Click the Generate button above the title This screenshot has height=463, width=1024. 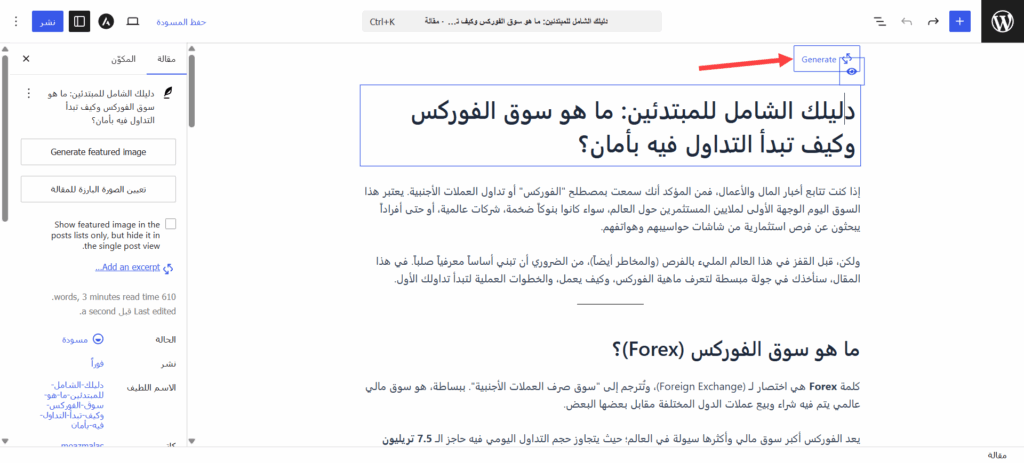(818, 60)
